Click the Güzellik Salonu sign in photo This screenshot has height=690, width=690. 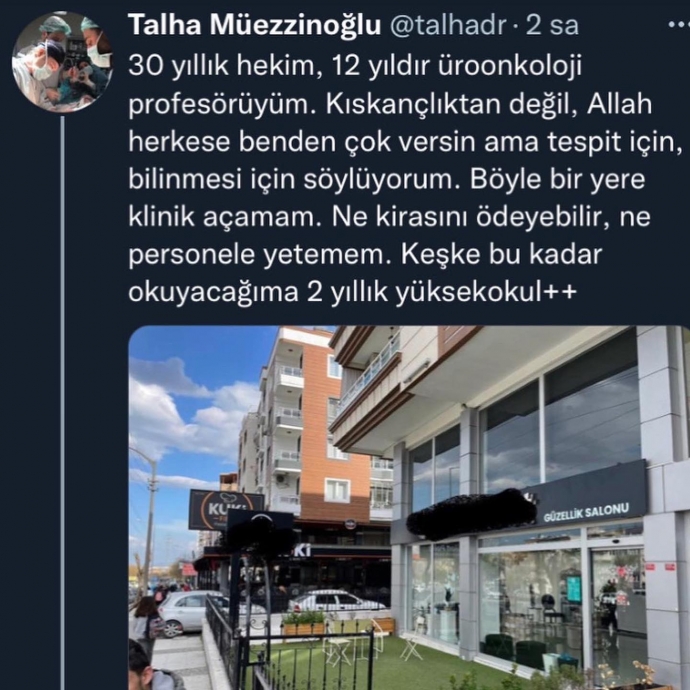586,513
